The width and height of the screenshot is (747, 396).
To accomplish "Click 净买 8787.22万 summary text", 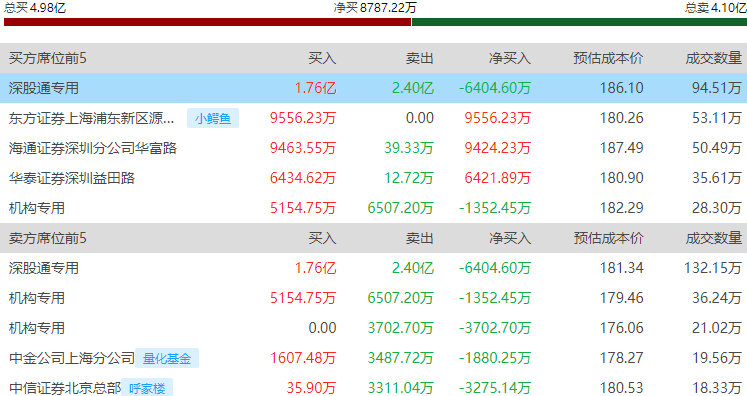I will 375,7.
